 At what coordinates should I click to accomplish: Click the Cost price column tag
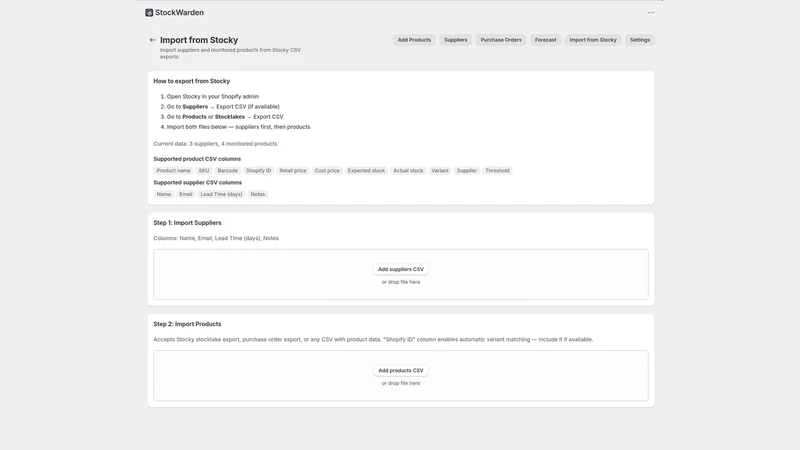point(327,170)
